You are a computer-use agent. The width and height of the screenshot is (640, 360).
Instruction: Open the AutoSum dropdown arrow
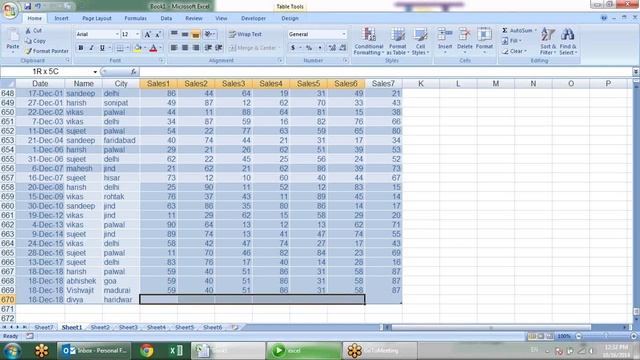536,31
